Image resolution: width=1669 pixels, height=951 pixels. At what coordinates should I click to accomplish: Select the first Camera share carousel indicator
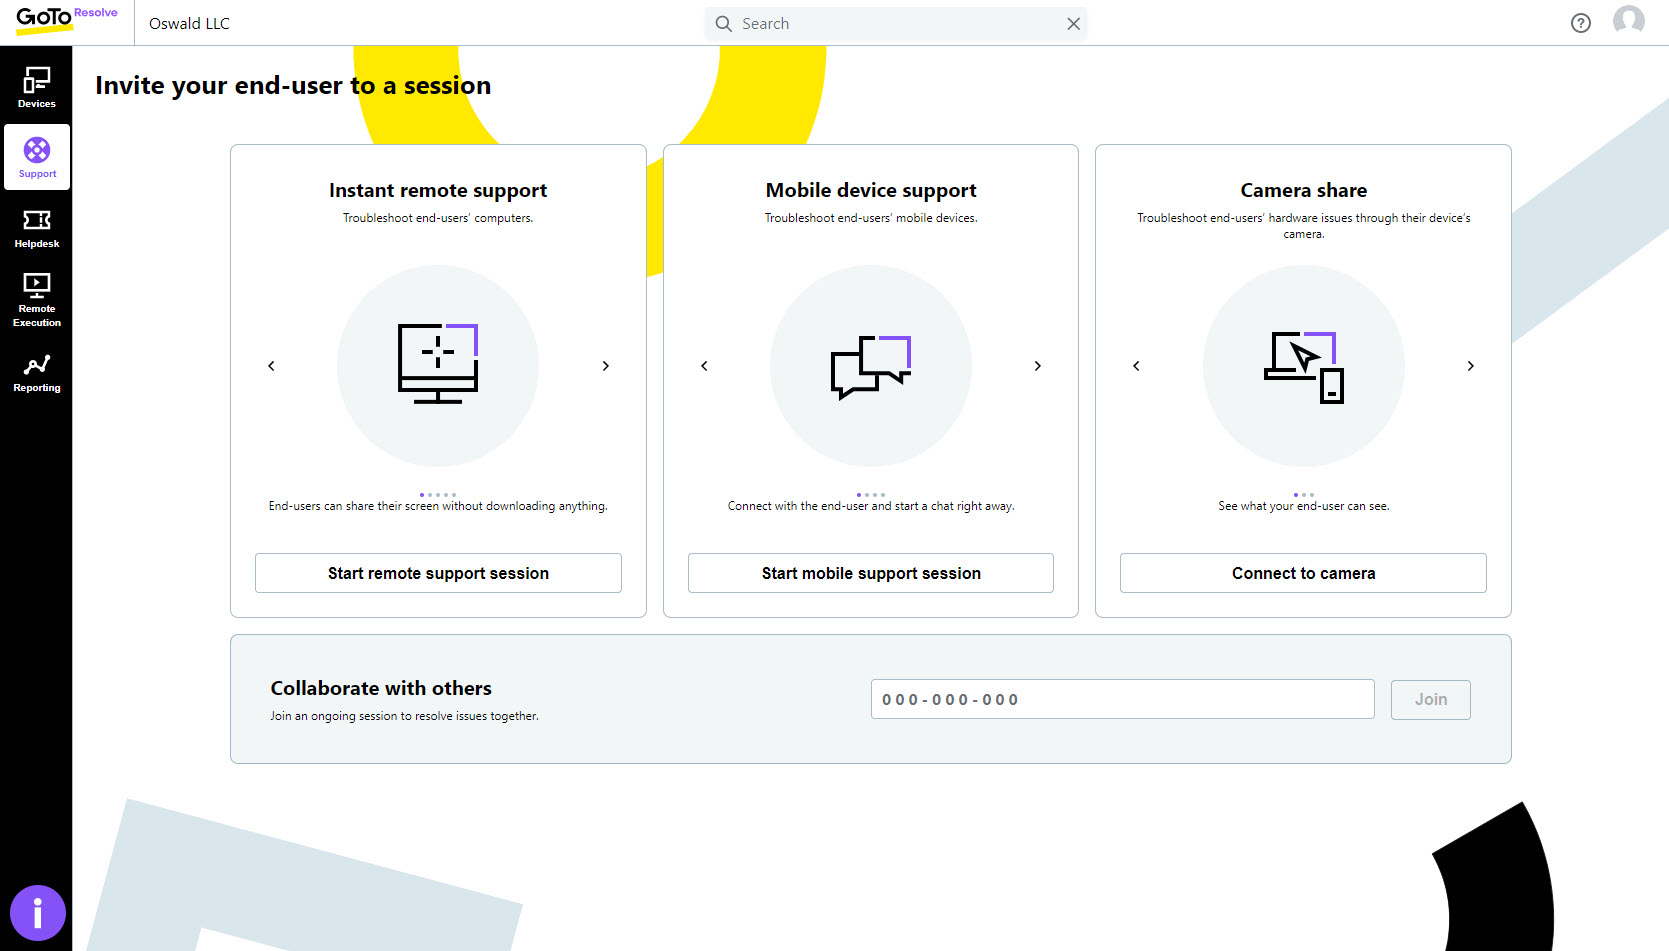pyautogui.click(x=1297, y=494)
